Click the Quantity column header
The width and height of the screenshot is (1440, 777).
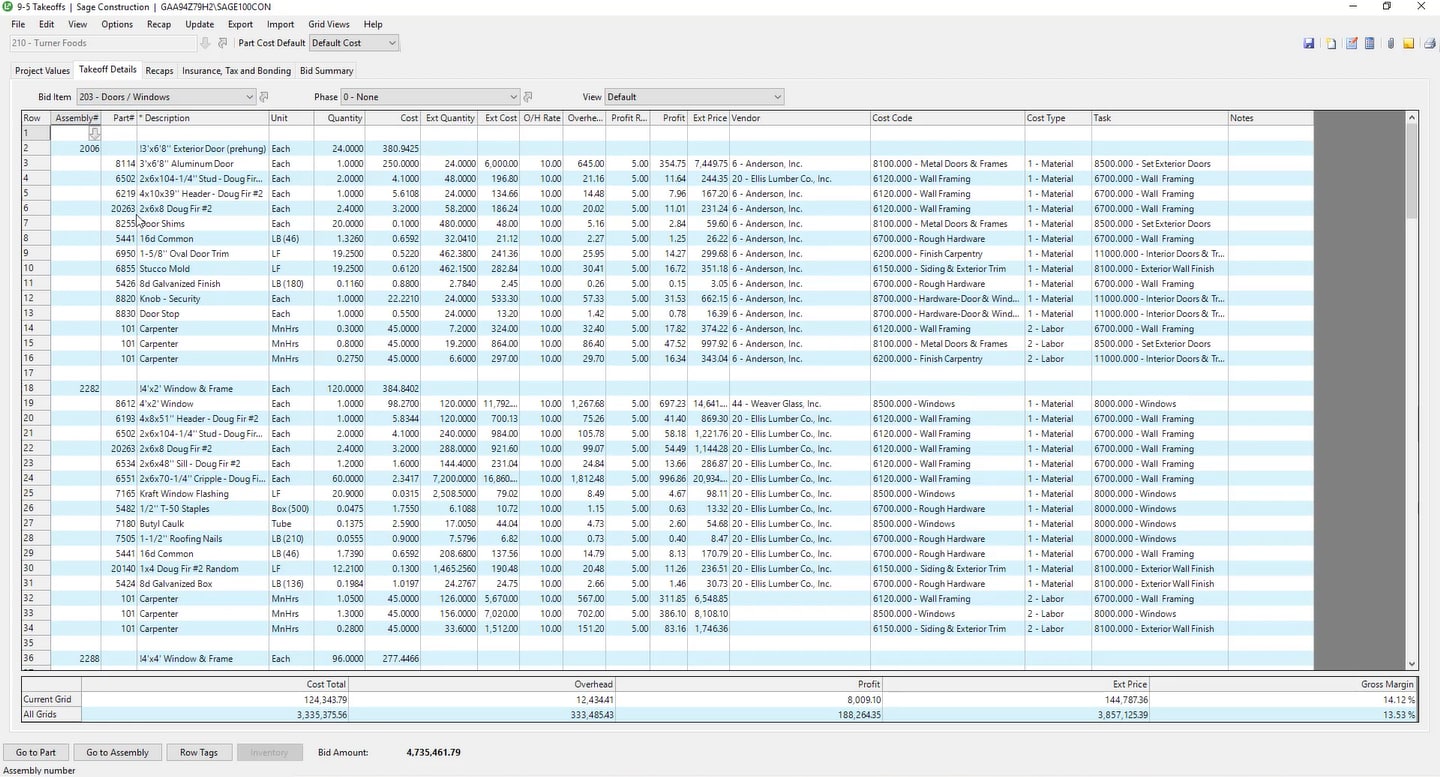(340, 118)
